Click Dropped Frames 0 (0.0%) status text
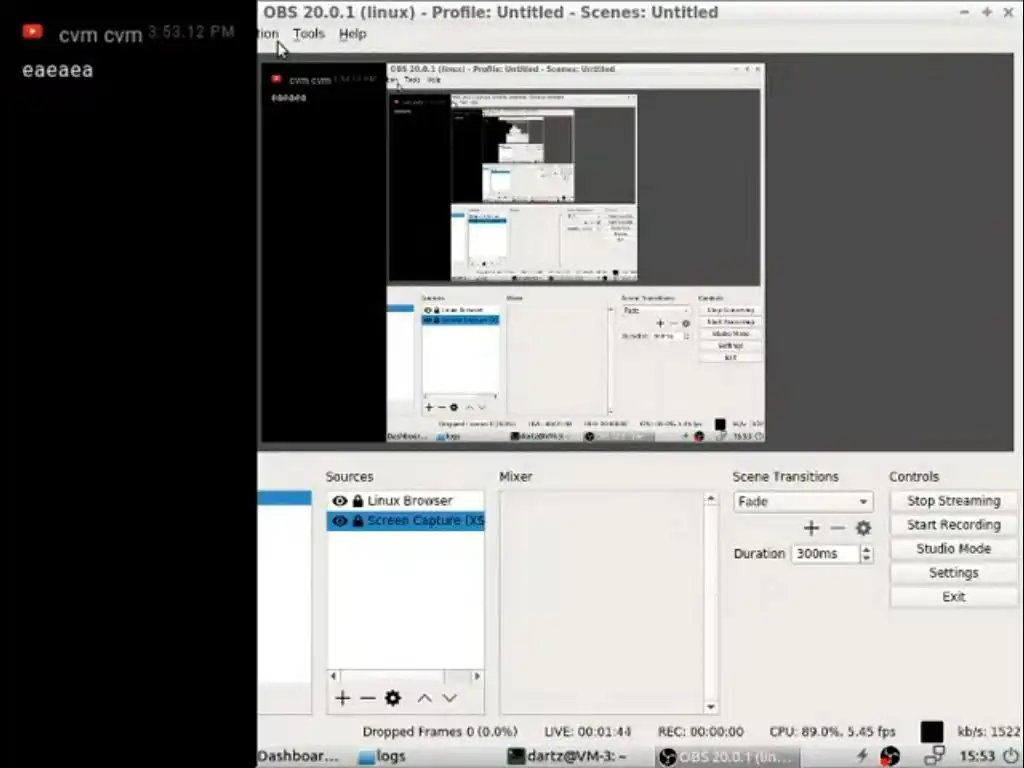 pyautogui.click(x=440, y=732)
